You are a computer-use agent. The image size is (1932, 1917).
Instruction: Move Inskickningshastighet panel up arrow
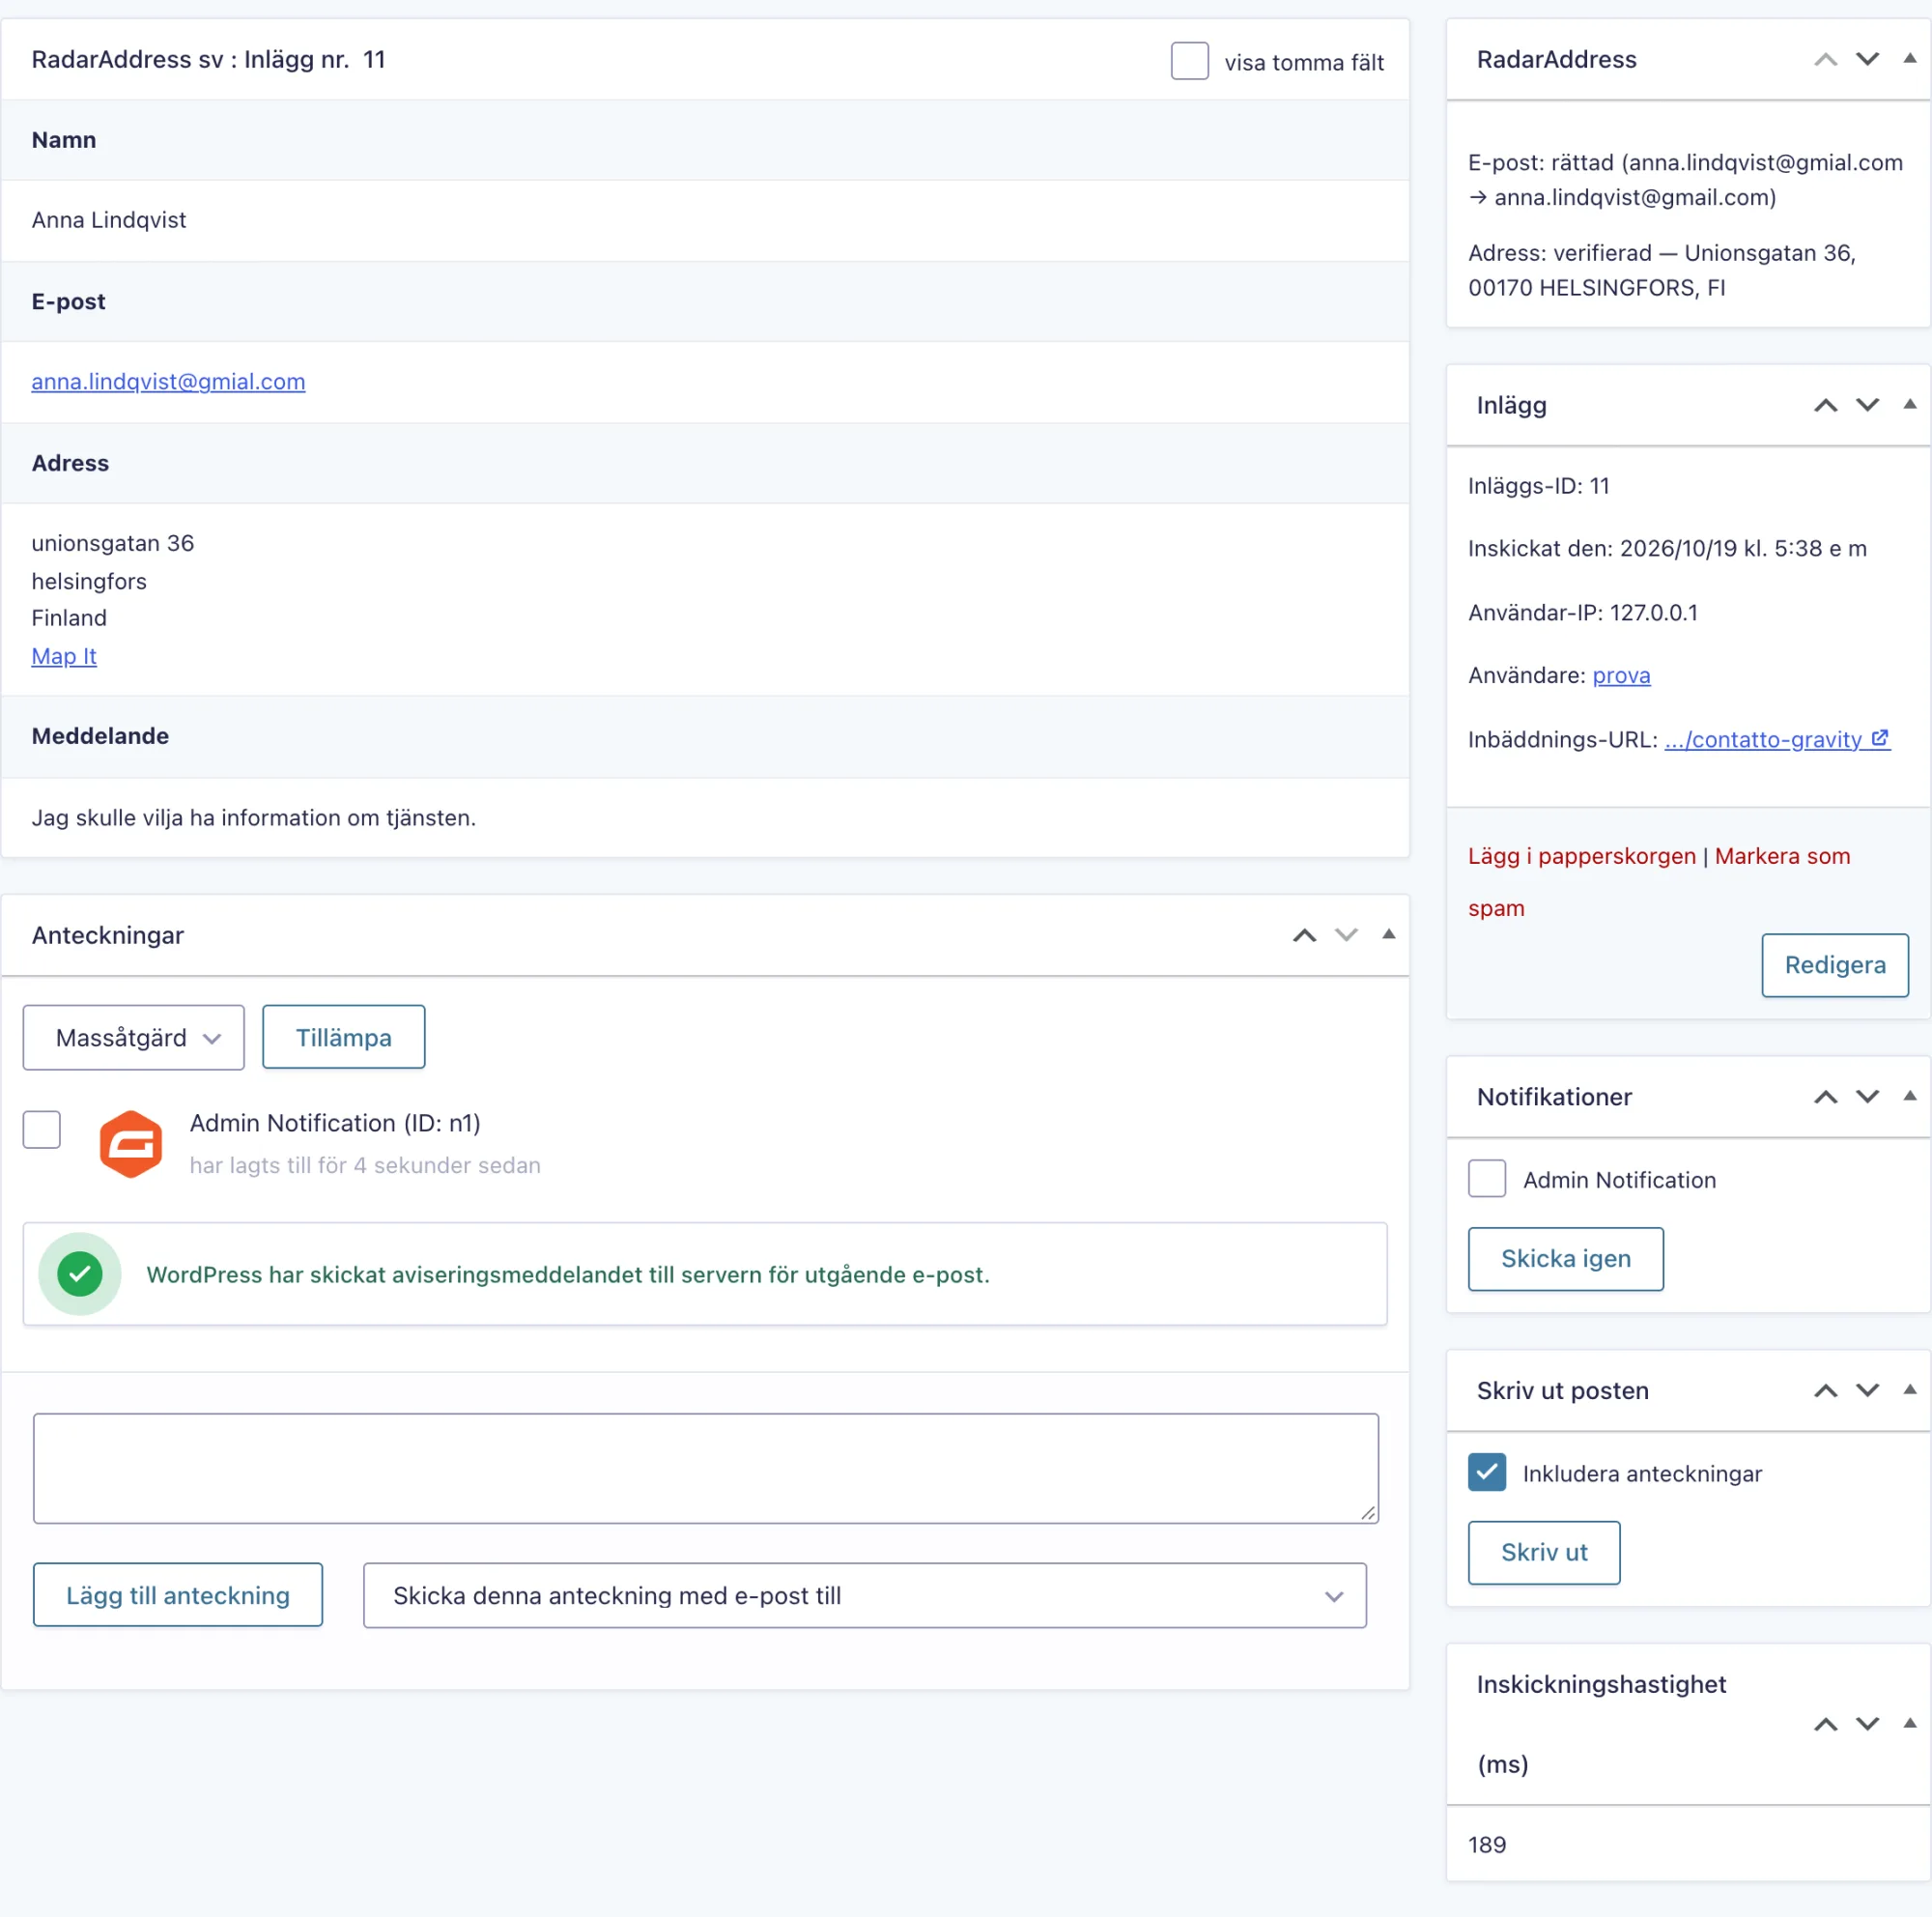pyautogui.click(x=1825, y=1724)
